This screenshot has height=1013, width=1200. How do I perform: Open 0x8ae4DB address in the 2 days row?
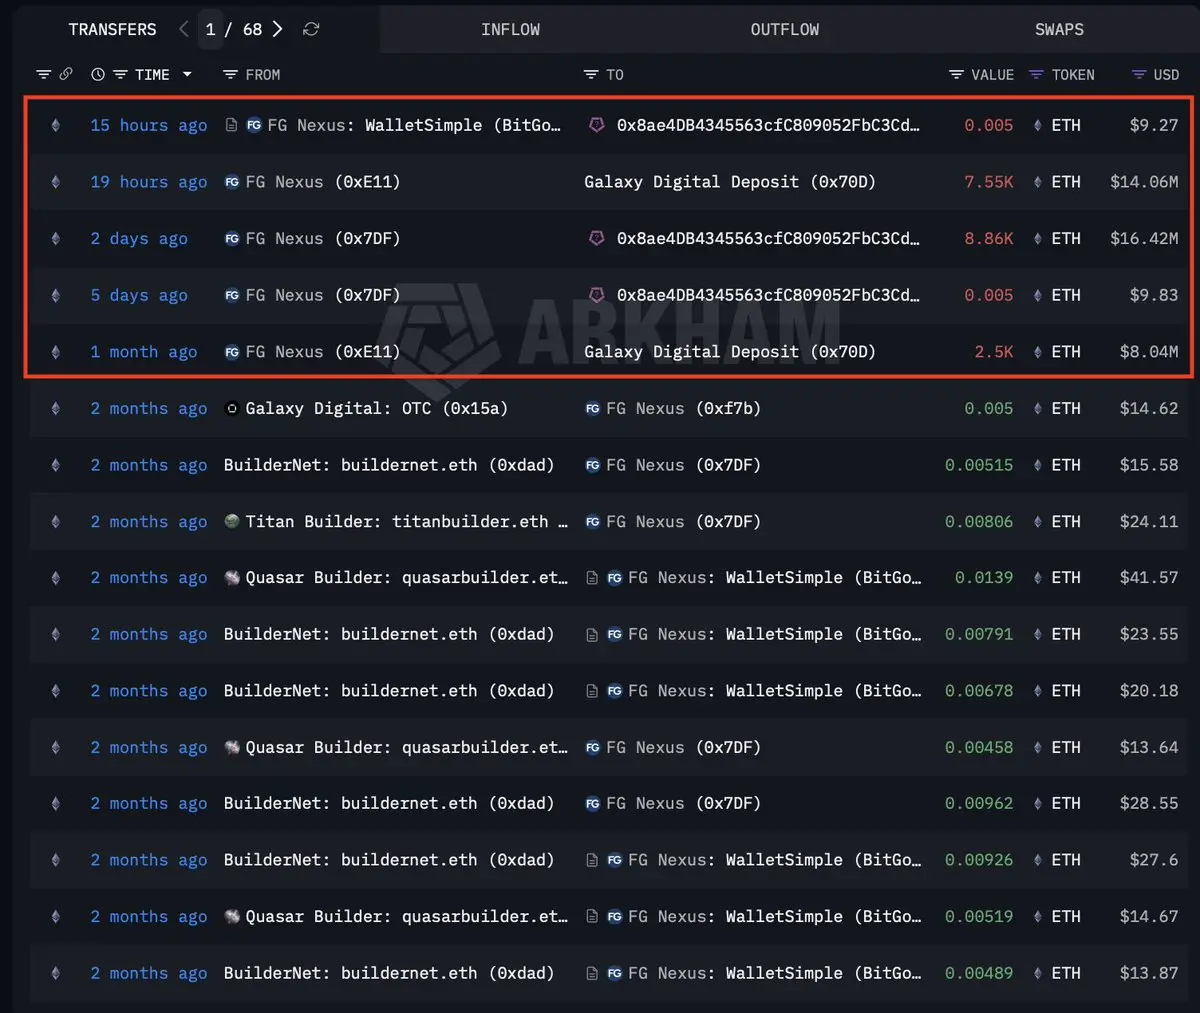coord(768,238)
